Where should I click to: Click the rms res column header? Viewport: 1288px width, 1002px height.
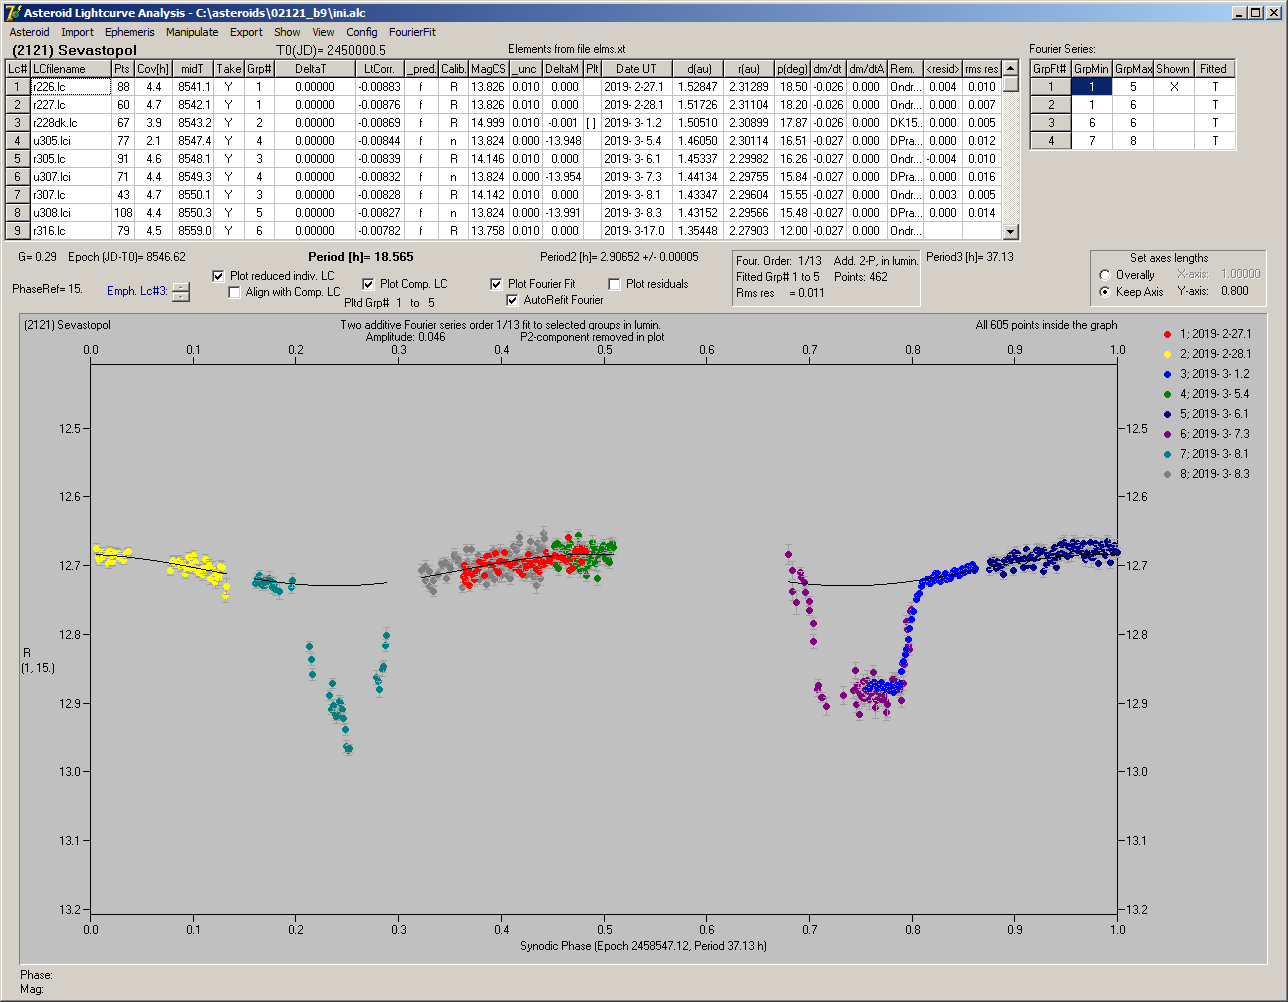click(982, 69)
